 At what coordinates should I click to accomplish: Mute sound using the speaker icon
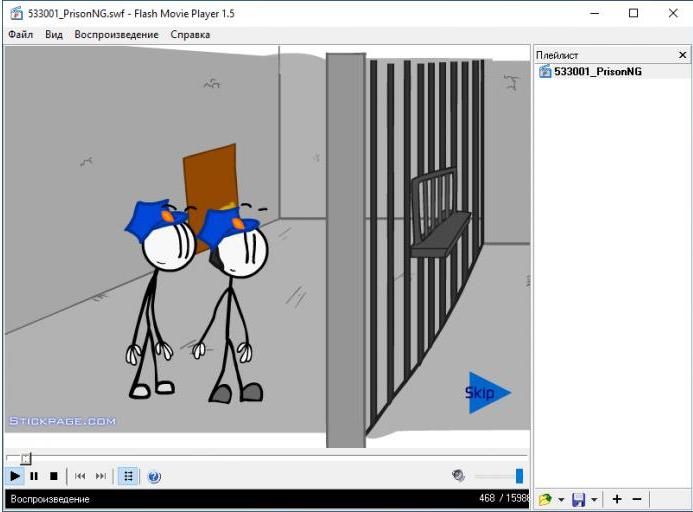coord(458,476)
